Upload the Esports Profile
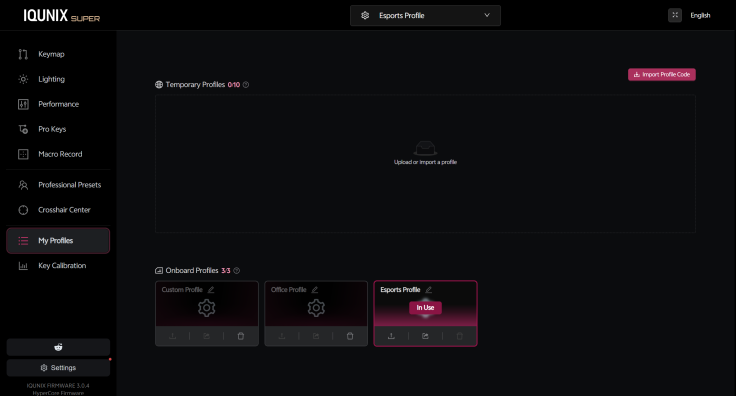This screenshot has height=396, width=736. tap(391, 336)
